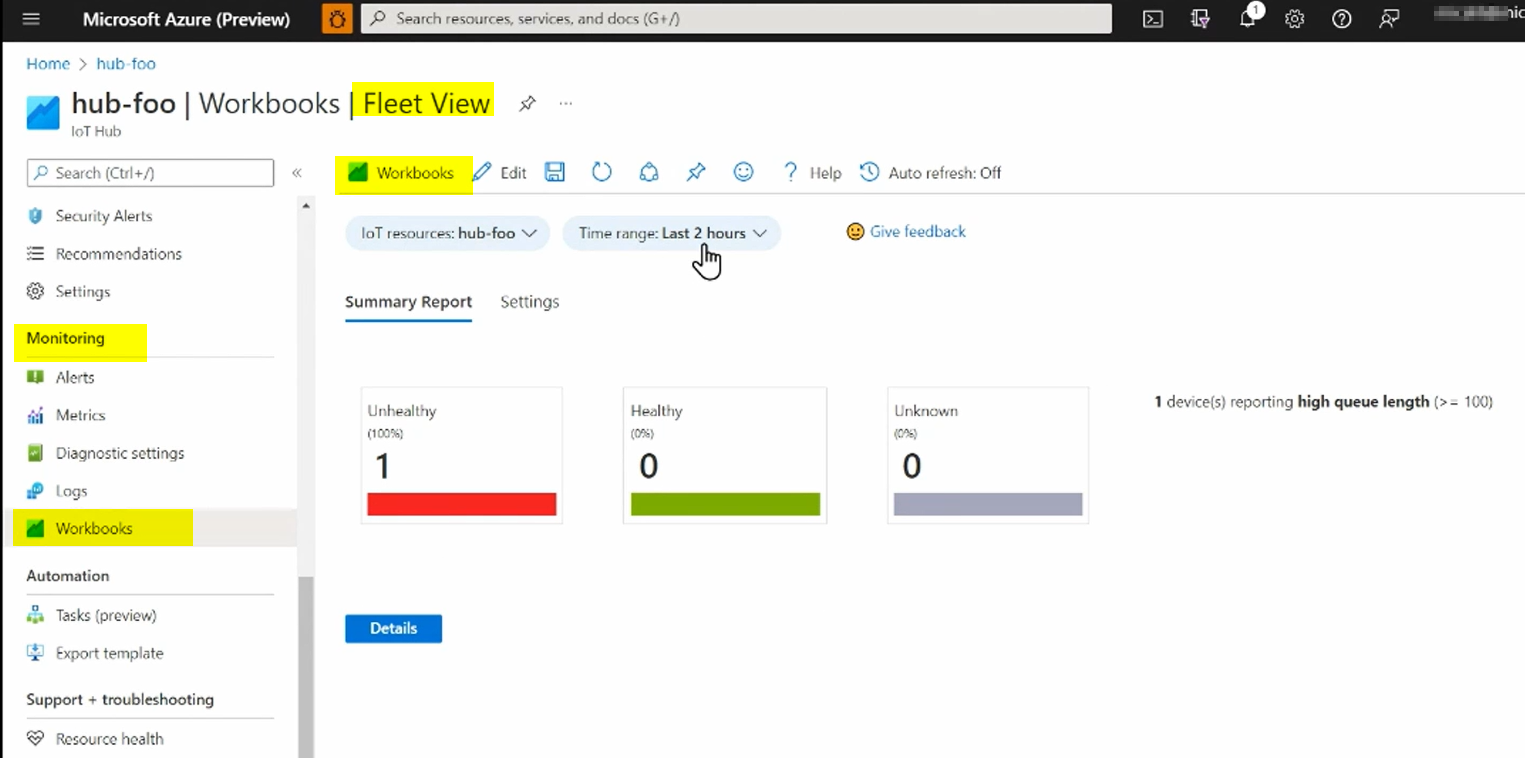Screen dimensions: 1525x758
Task: Click the Details button
Action: pos(393,629)
